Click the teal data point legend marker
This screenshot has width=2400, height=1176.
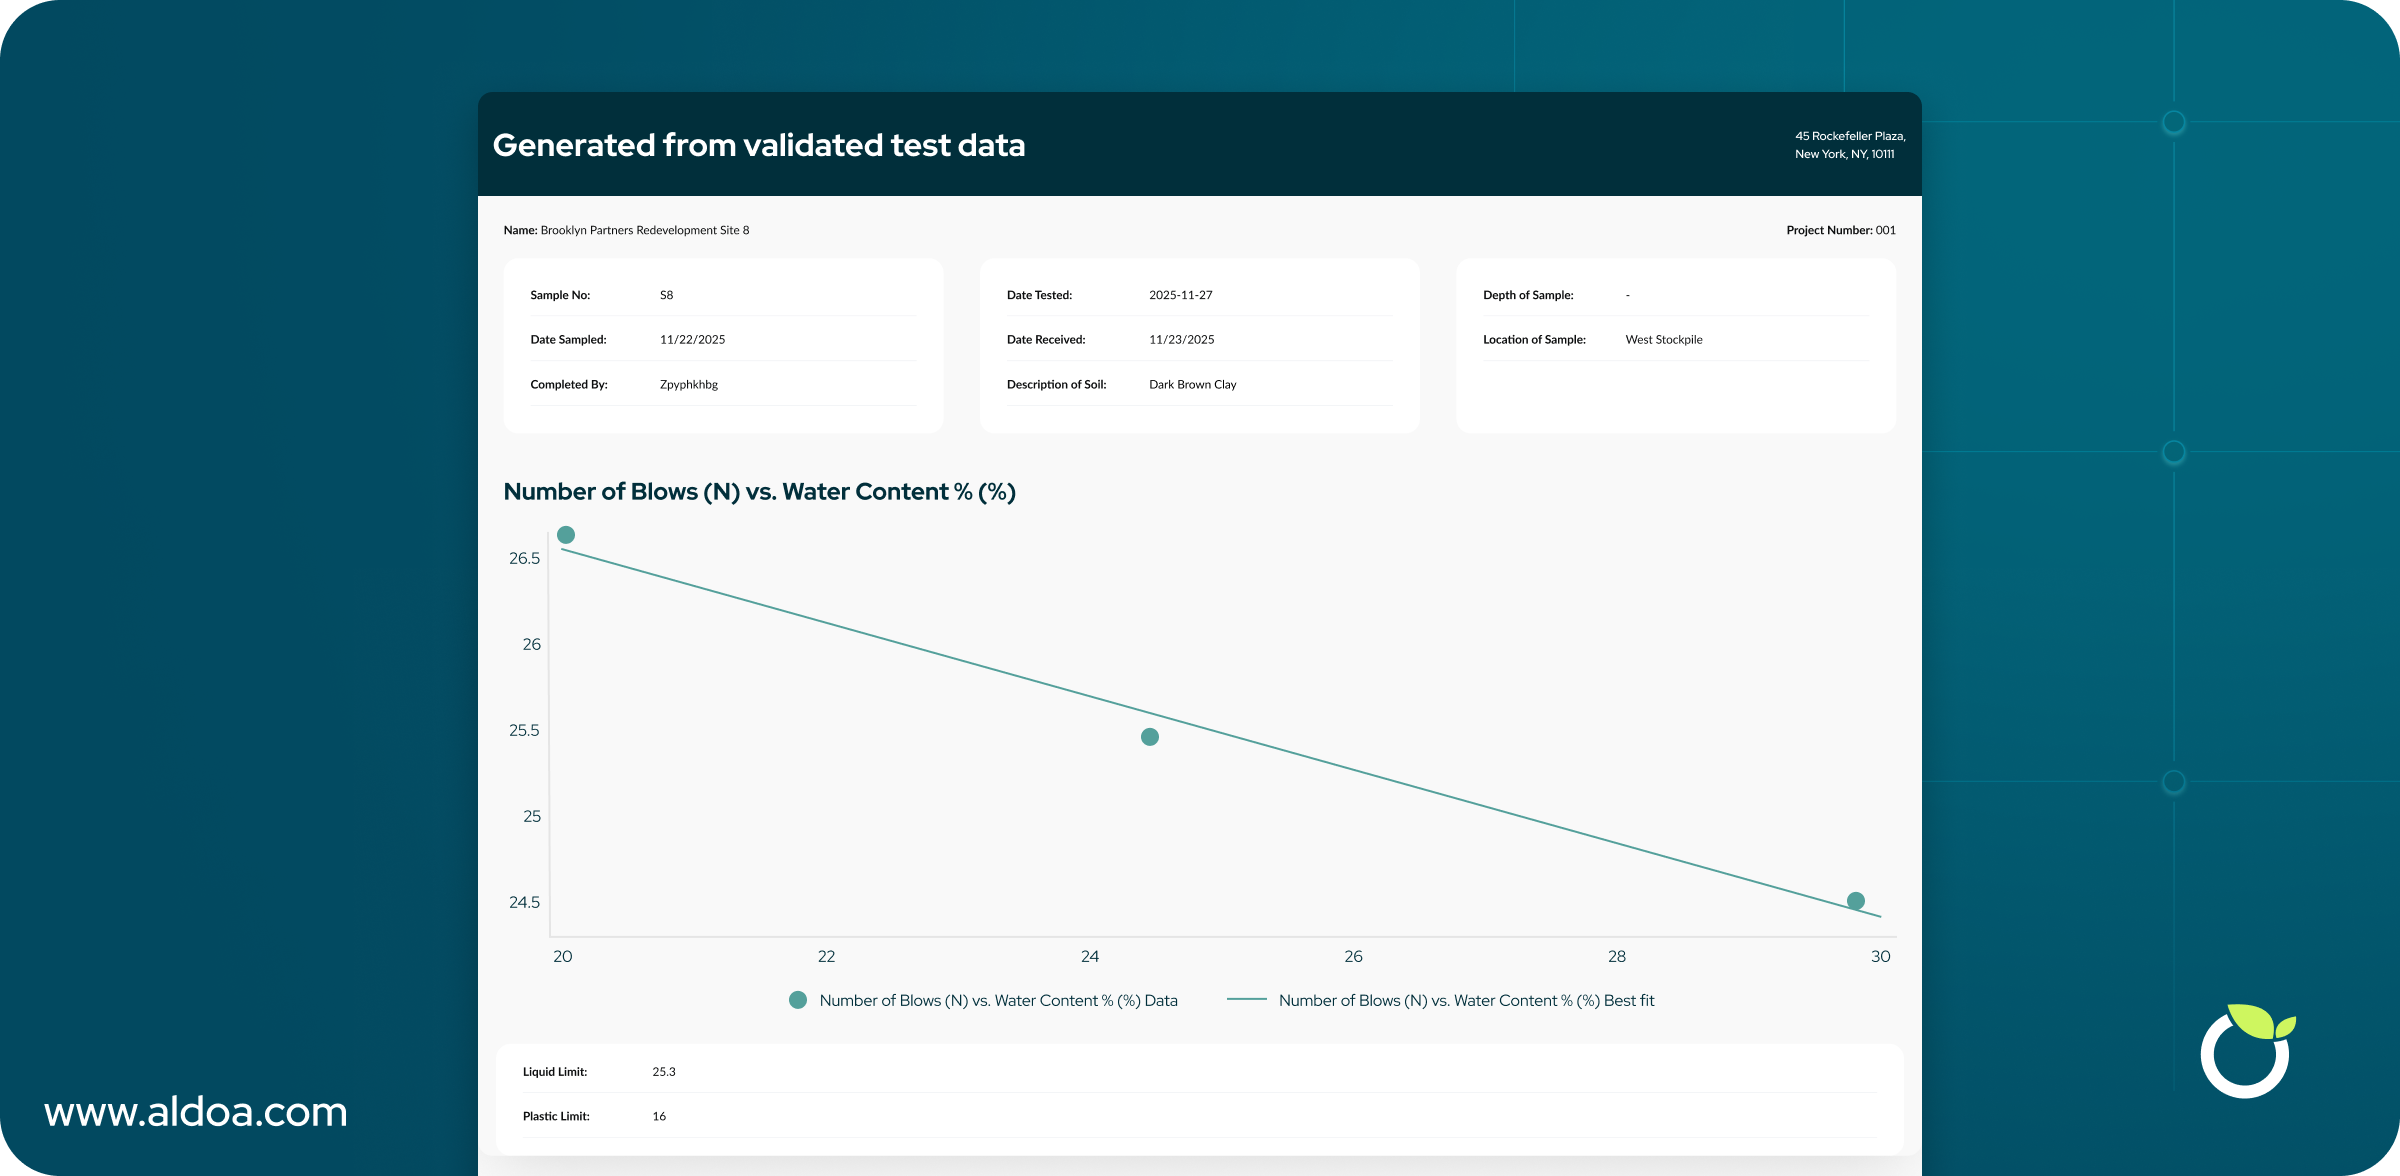[797, 1000]
